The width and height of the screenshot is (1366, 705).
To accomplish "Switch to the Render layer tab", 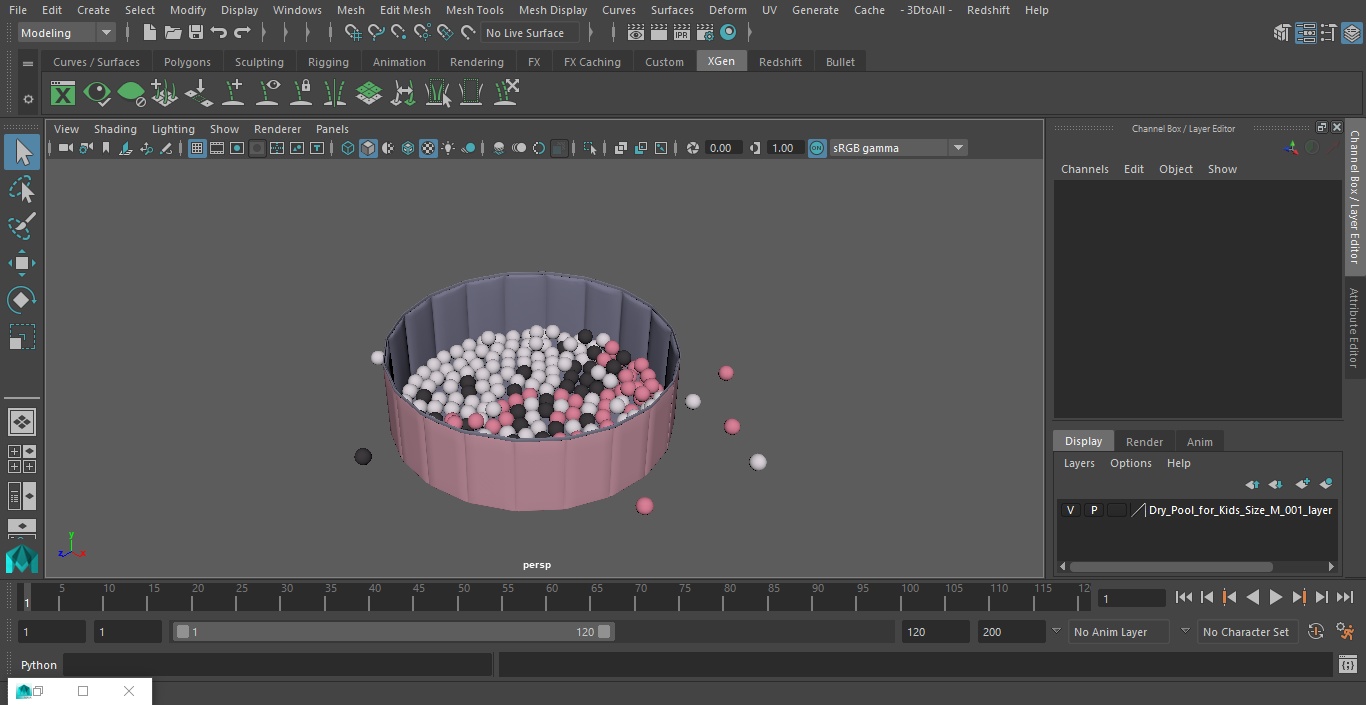I will tap(1144, 442).
